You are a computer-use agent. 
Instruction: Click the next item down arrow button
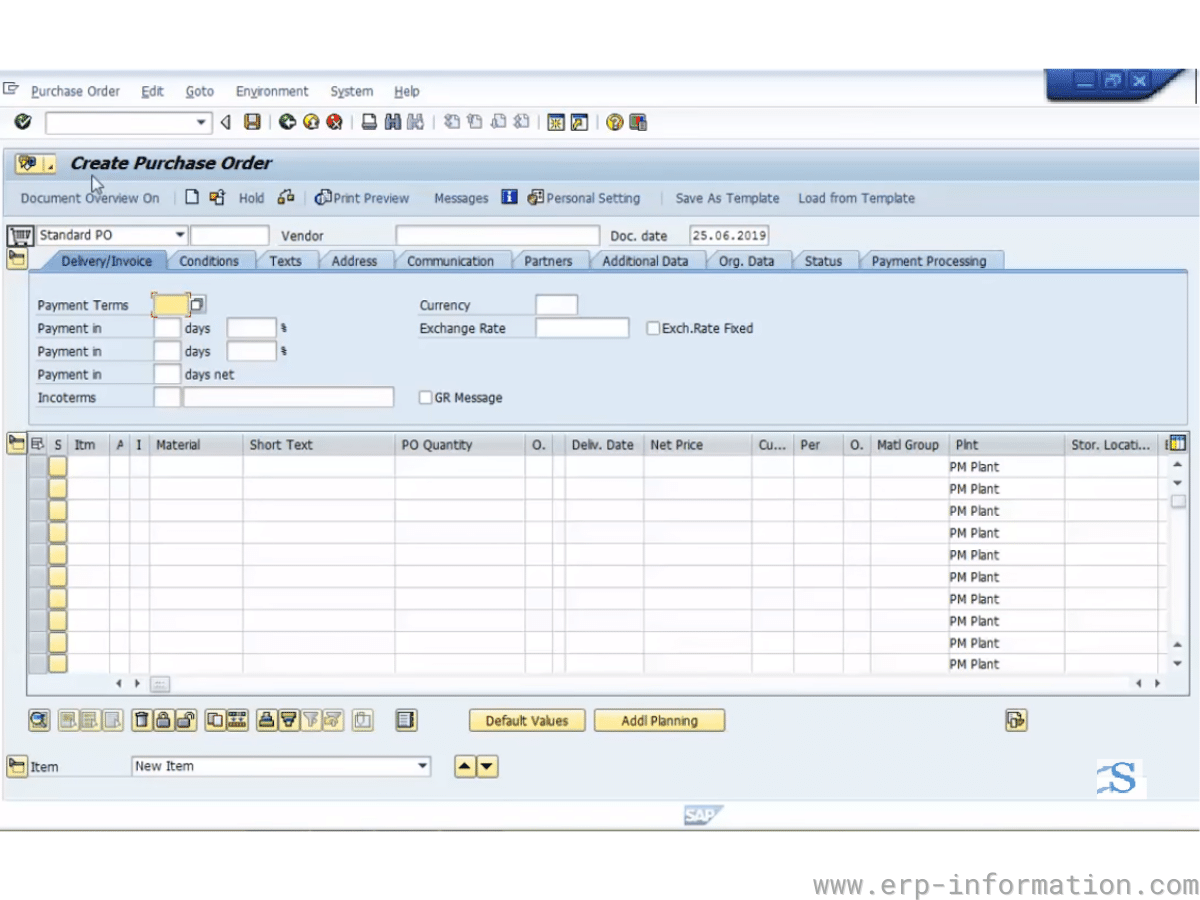pyautogui.click(x=487, y=766)
